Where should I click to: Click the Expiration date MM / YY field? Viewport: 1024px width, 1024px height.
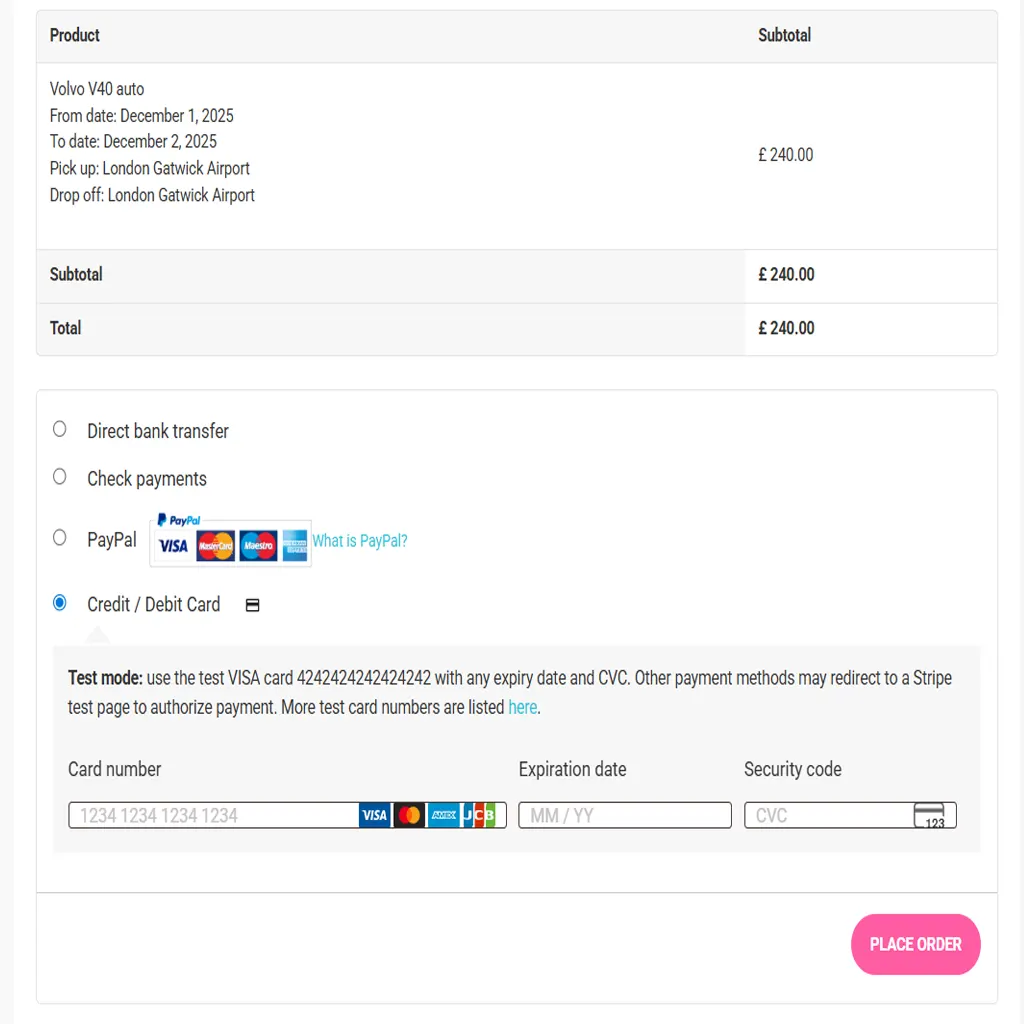(624, 816)
